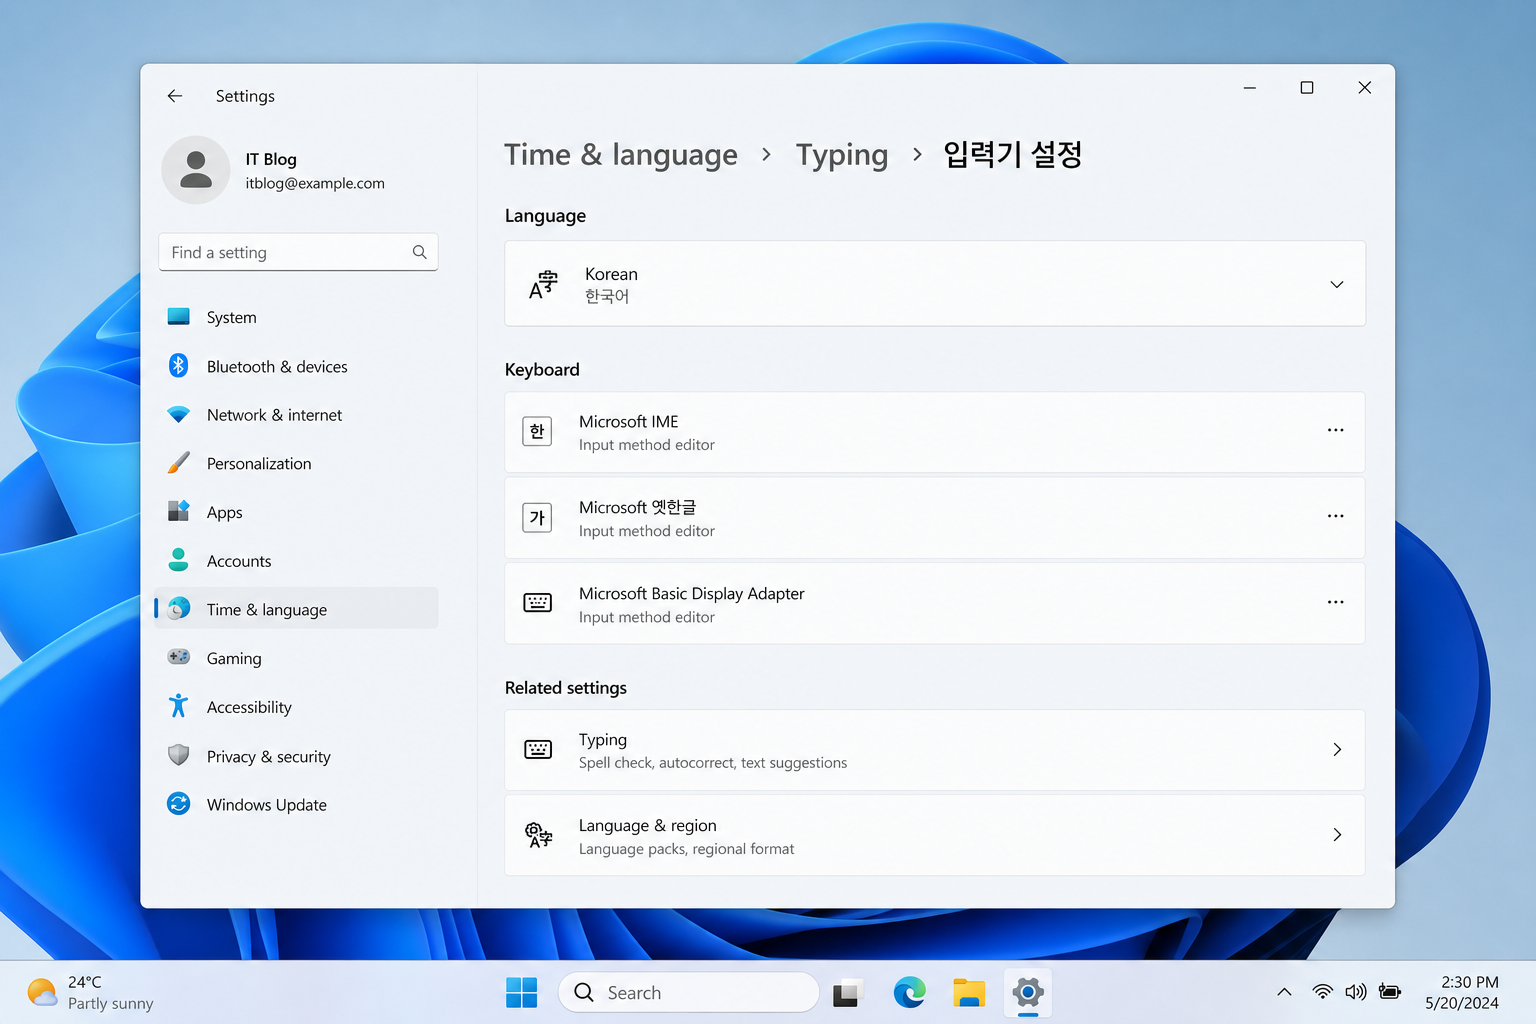Click the Accounts person icon
The width and height of the screenshot is (1536, 1024).
pos(179,560)
